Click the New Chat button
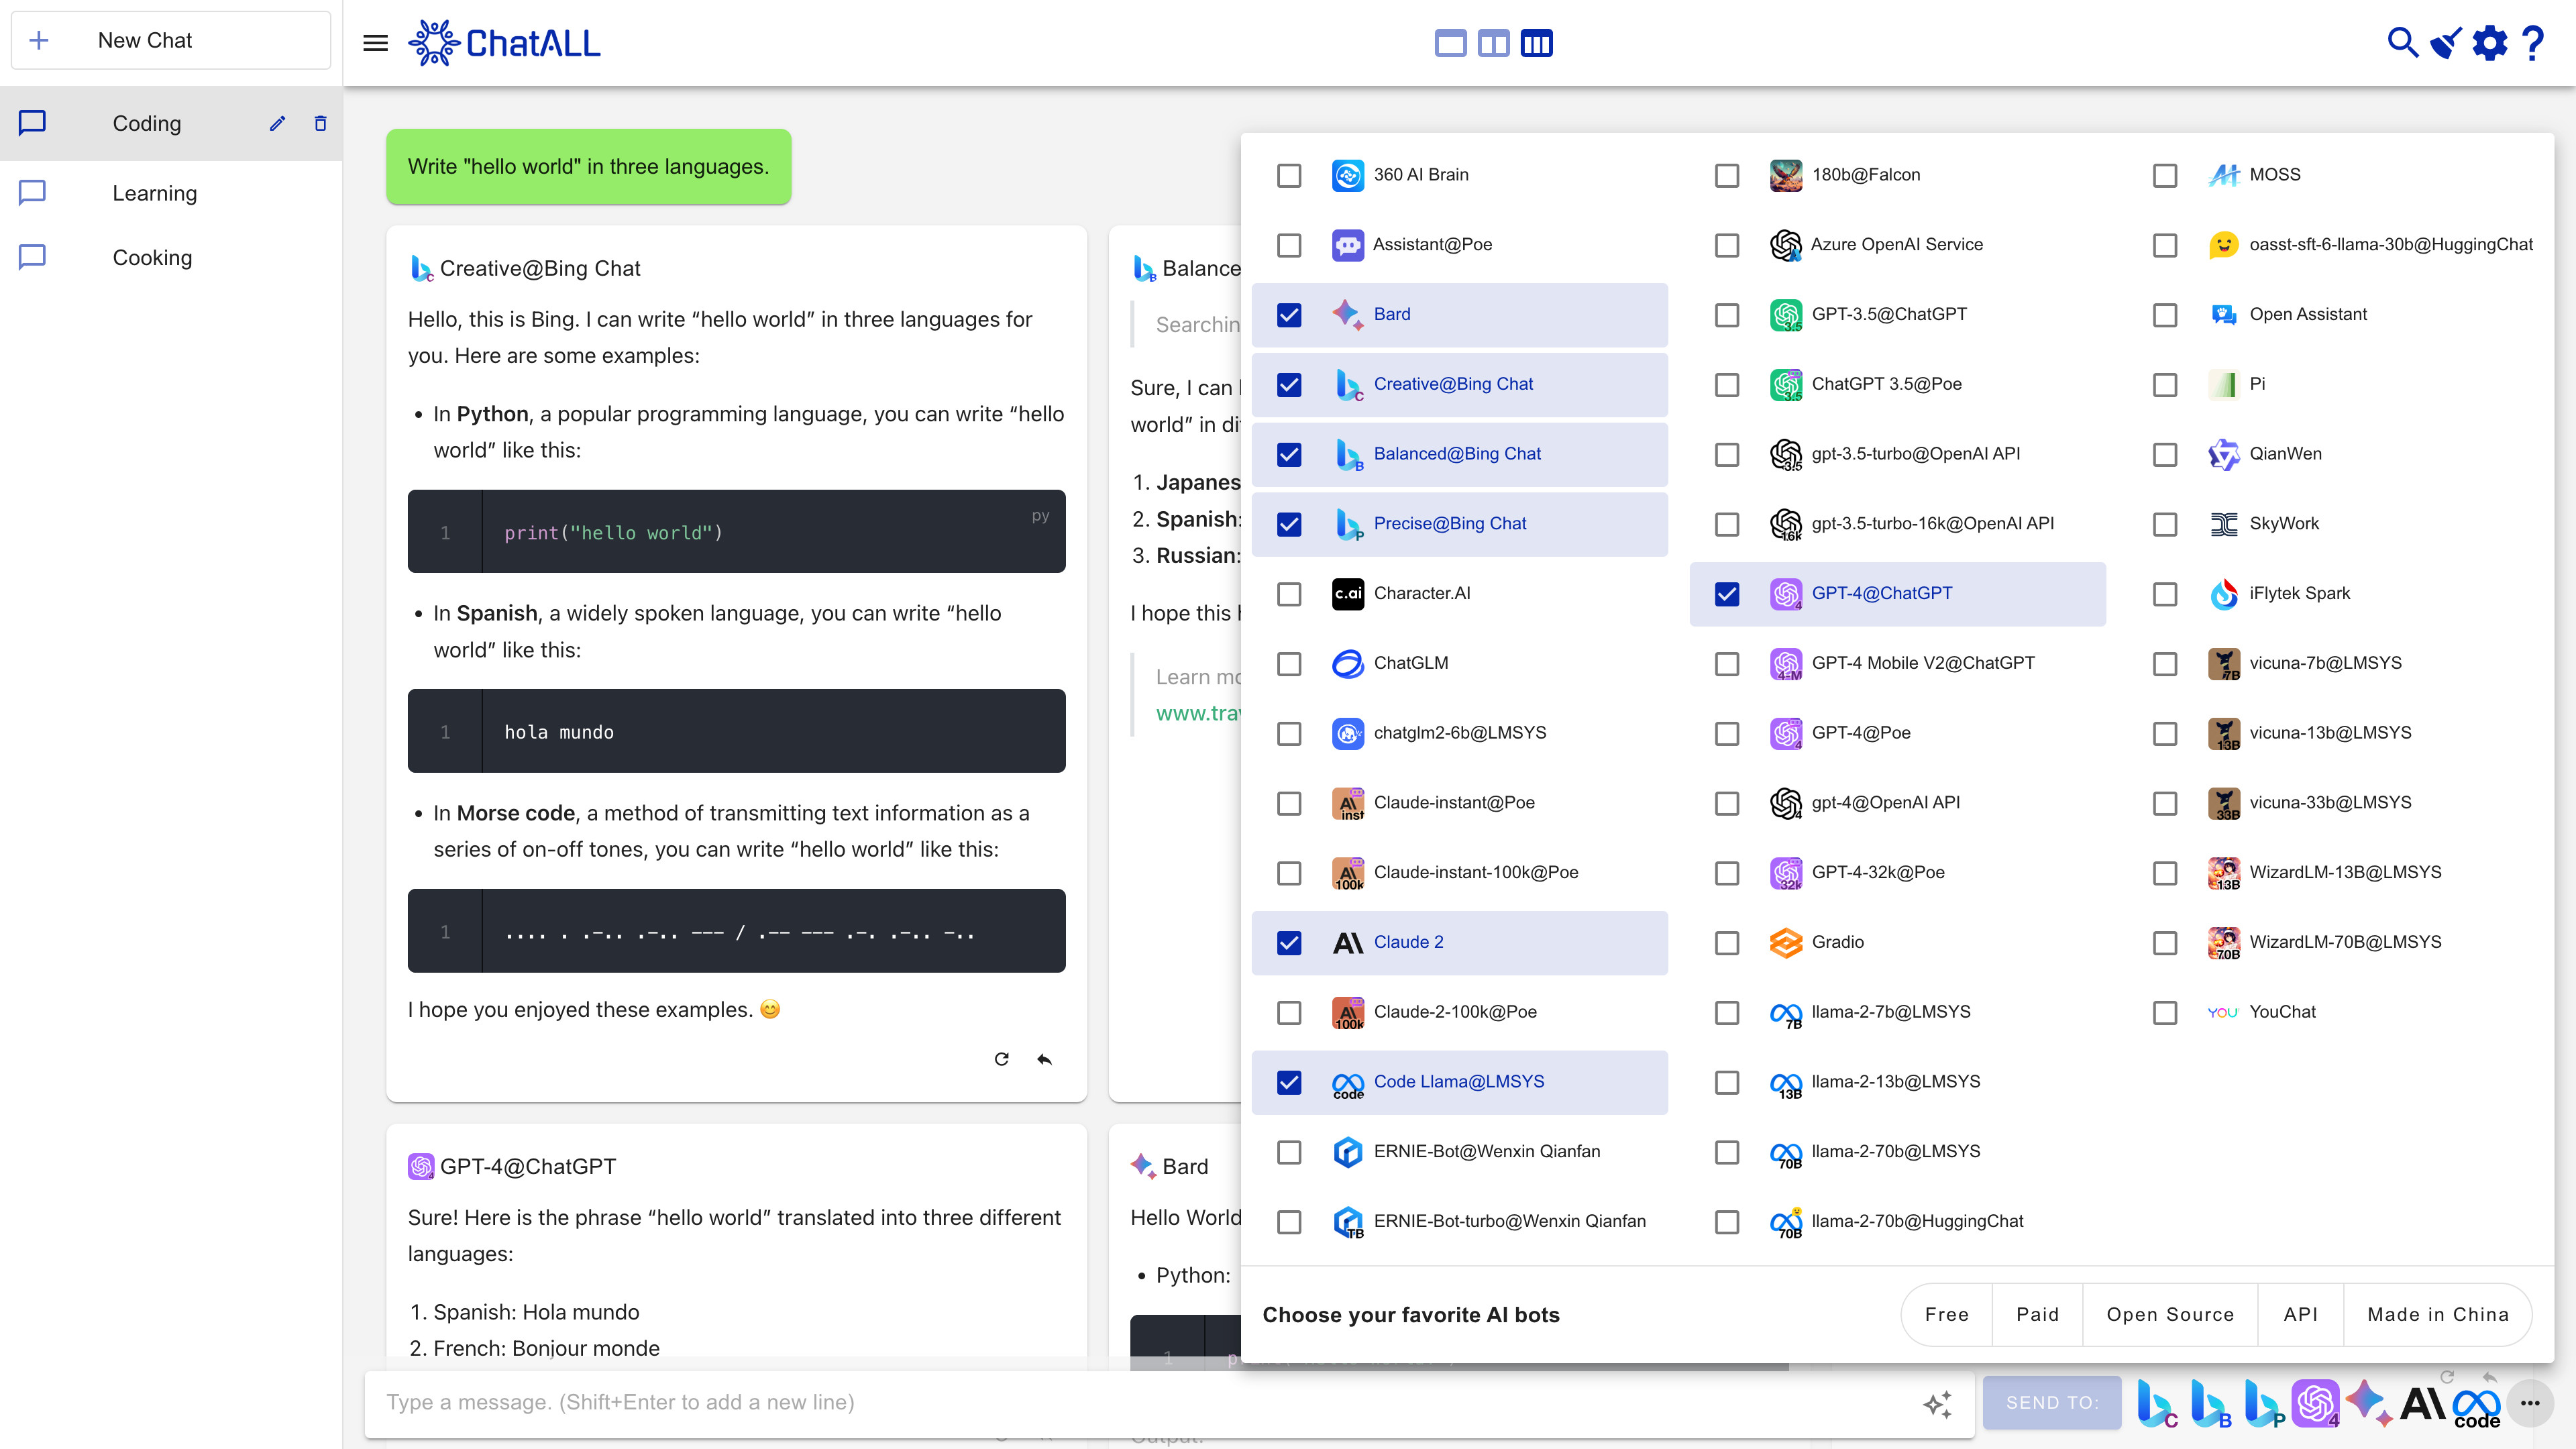 (170, 40)
